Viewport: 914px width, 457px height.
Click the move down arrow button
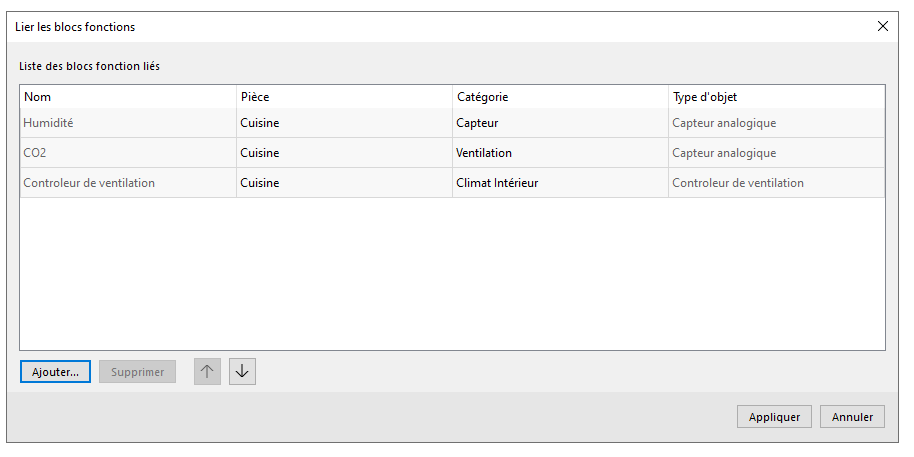point(242,371)
